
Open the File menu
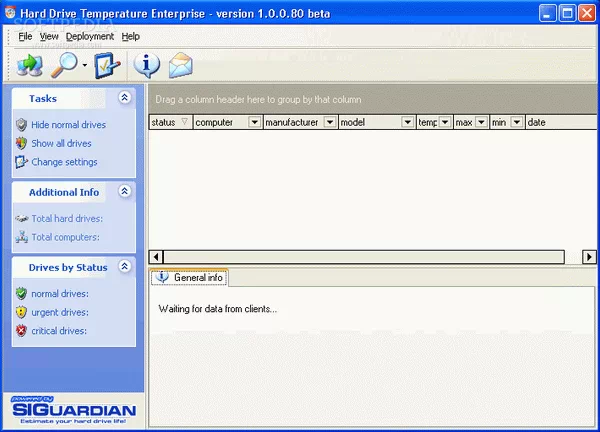pos(25,36)
